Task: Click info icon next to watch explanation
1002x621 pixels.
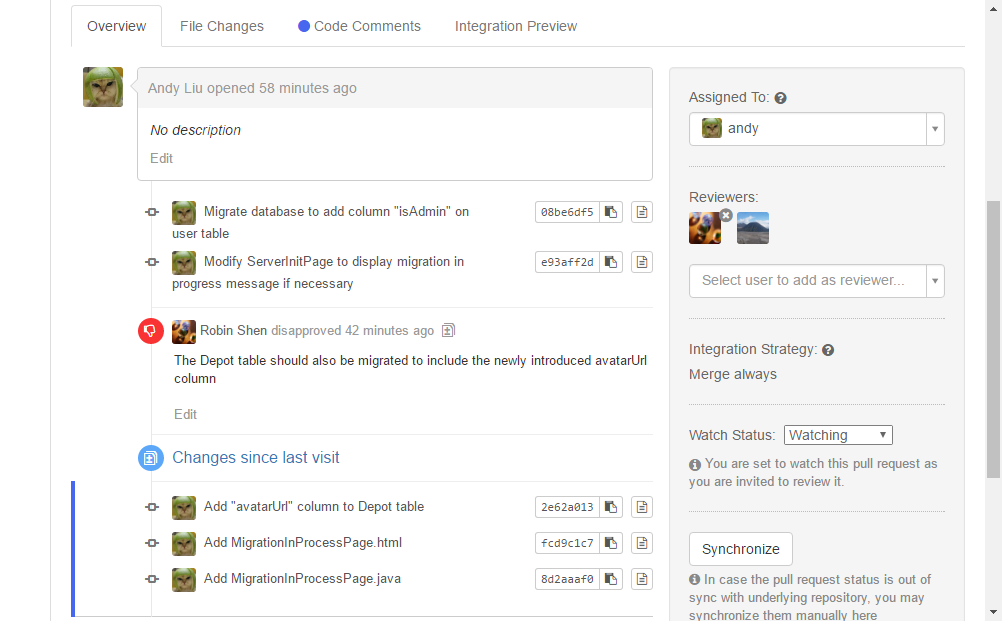Action: [x=695, y=464]
